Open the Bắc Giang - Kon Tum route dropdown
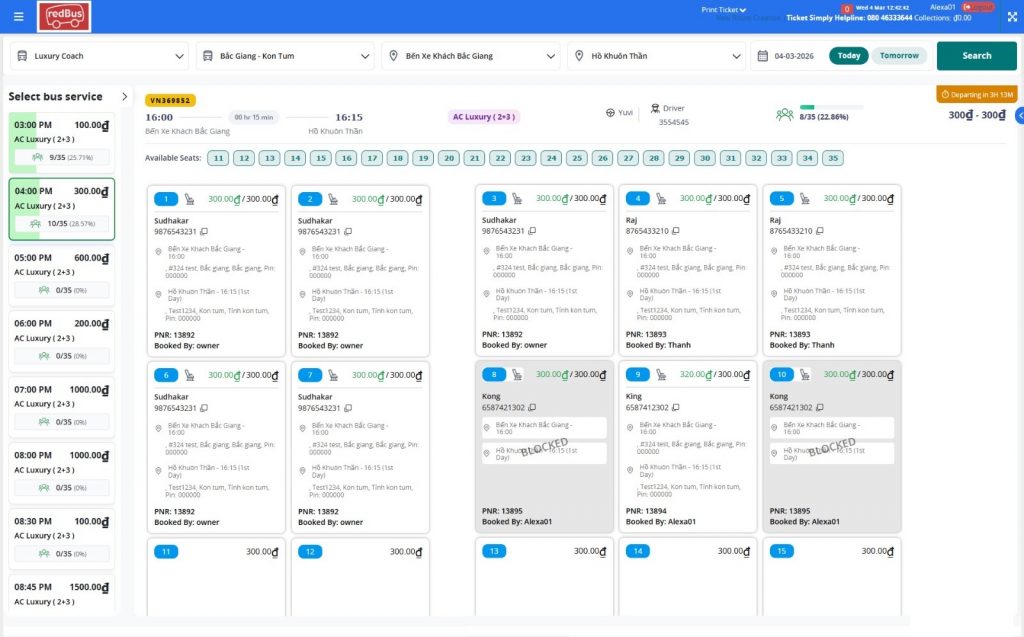 pyautogui.click(x=284, y=56)
